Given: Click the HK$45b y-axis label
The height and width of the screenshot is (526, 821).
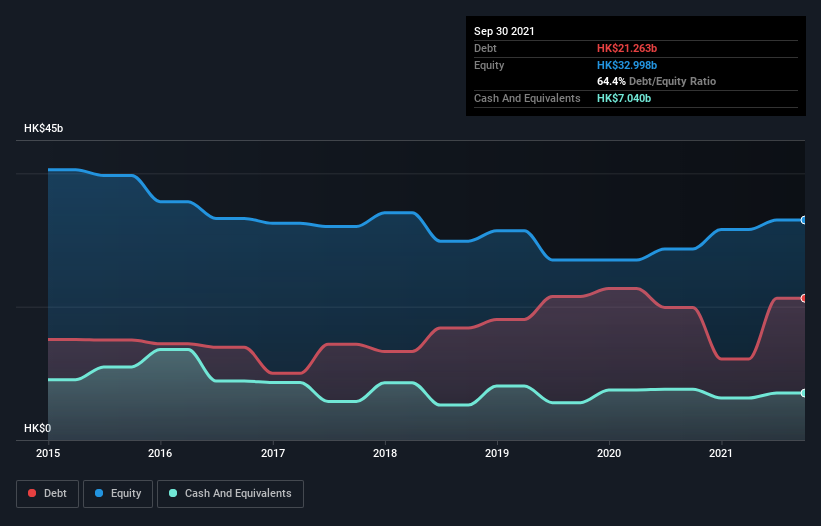Looking at the screenshot, I should (43, 128).
